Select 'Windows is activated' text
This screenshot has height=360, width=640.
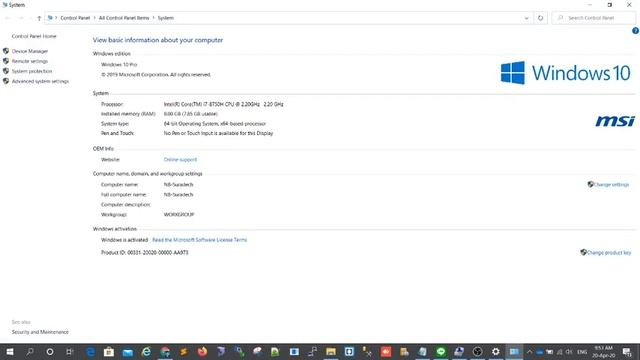click(124, 240)
